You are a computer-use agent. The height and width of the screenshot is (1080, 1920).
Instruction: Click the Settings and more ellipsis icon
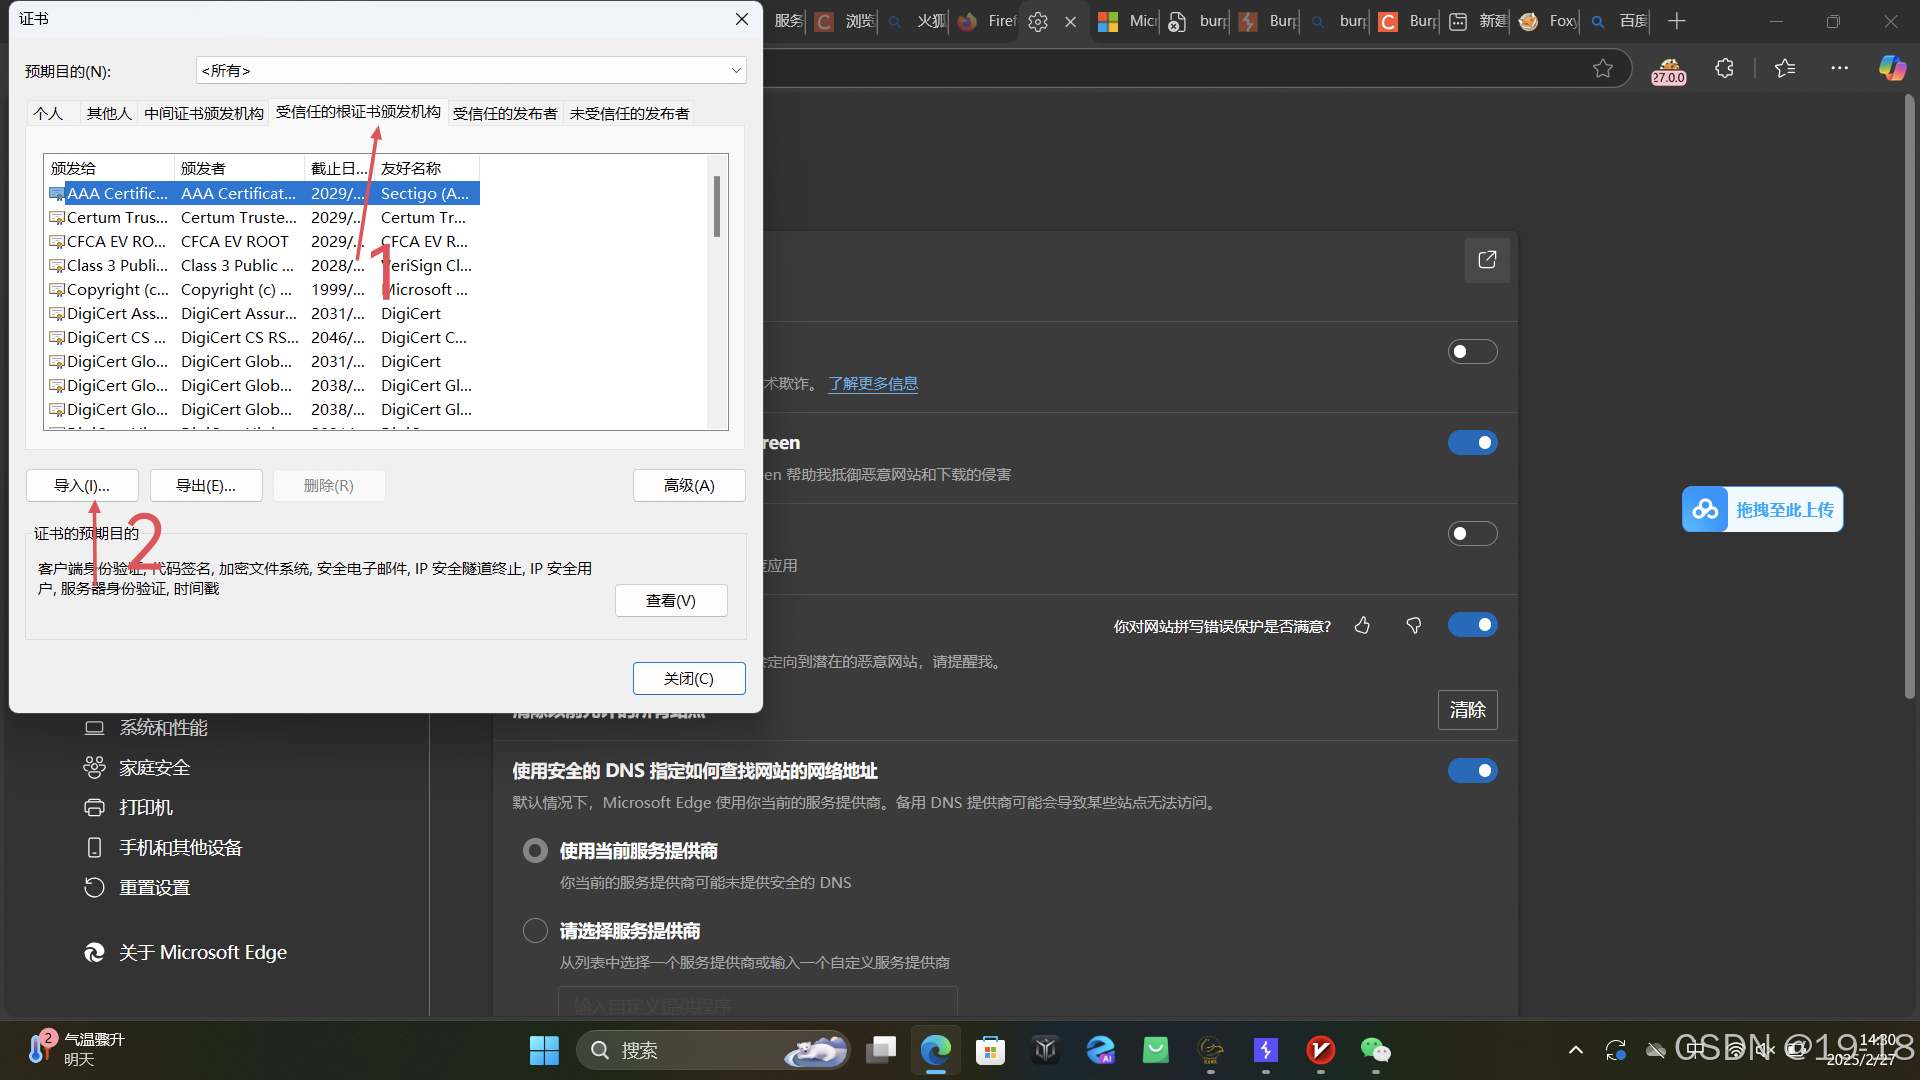pyautogui.click(x=1839, y=68)
